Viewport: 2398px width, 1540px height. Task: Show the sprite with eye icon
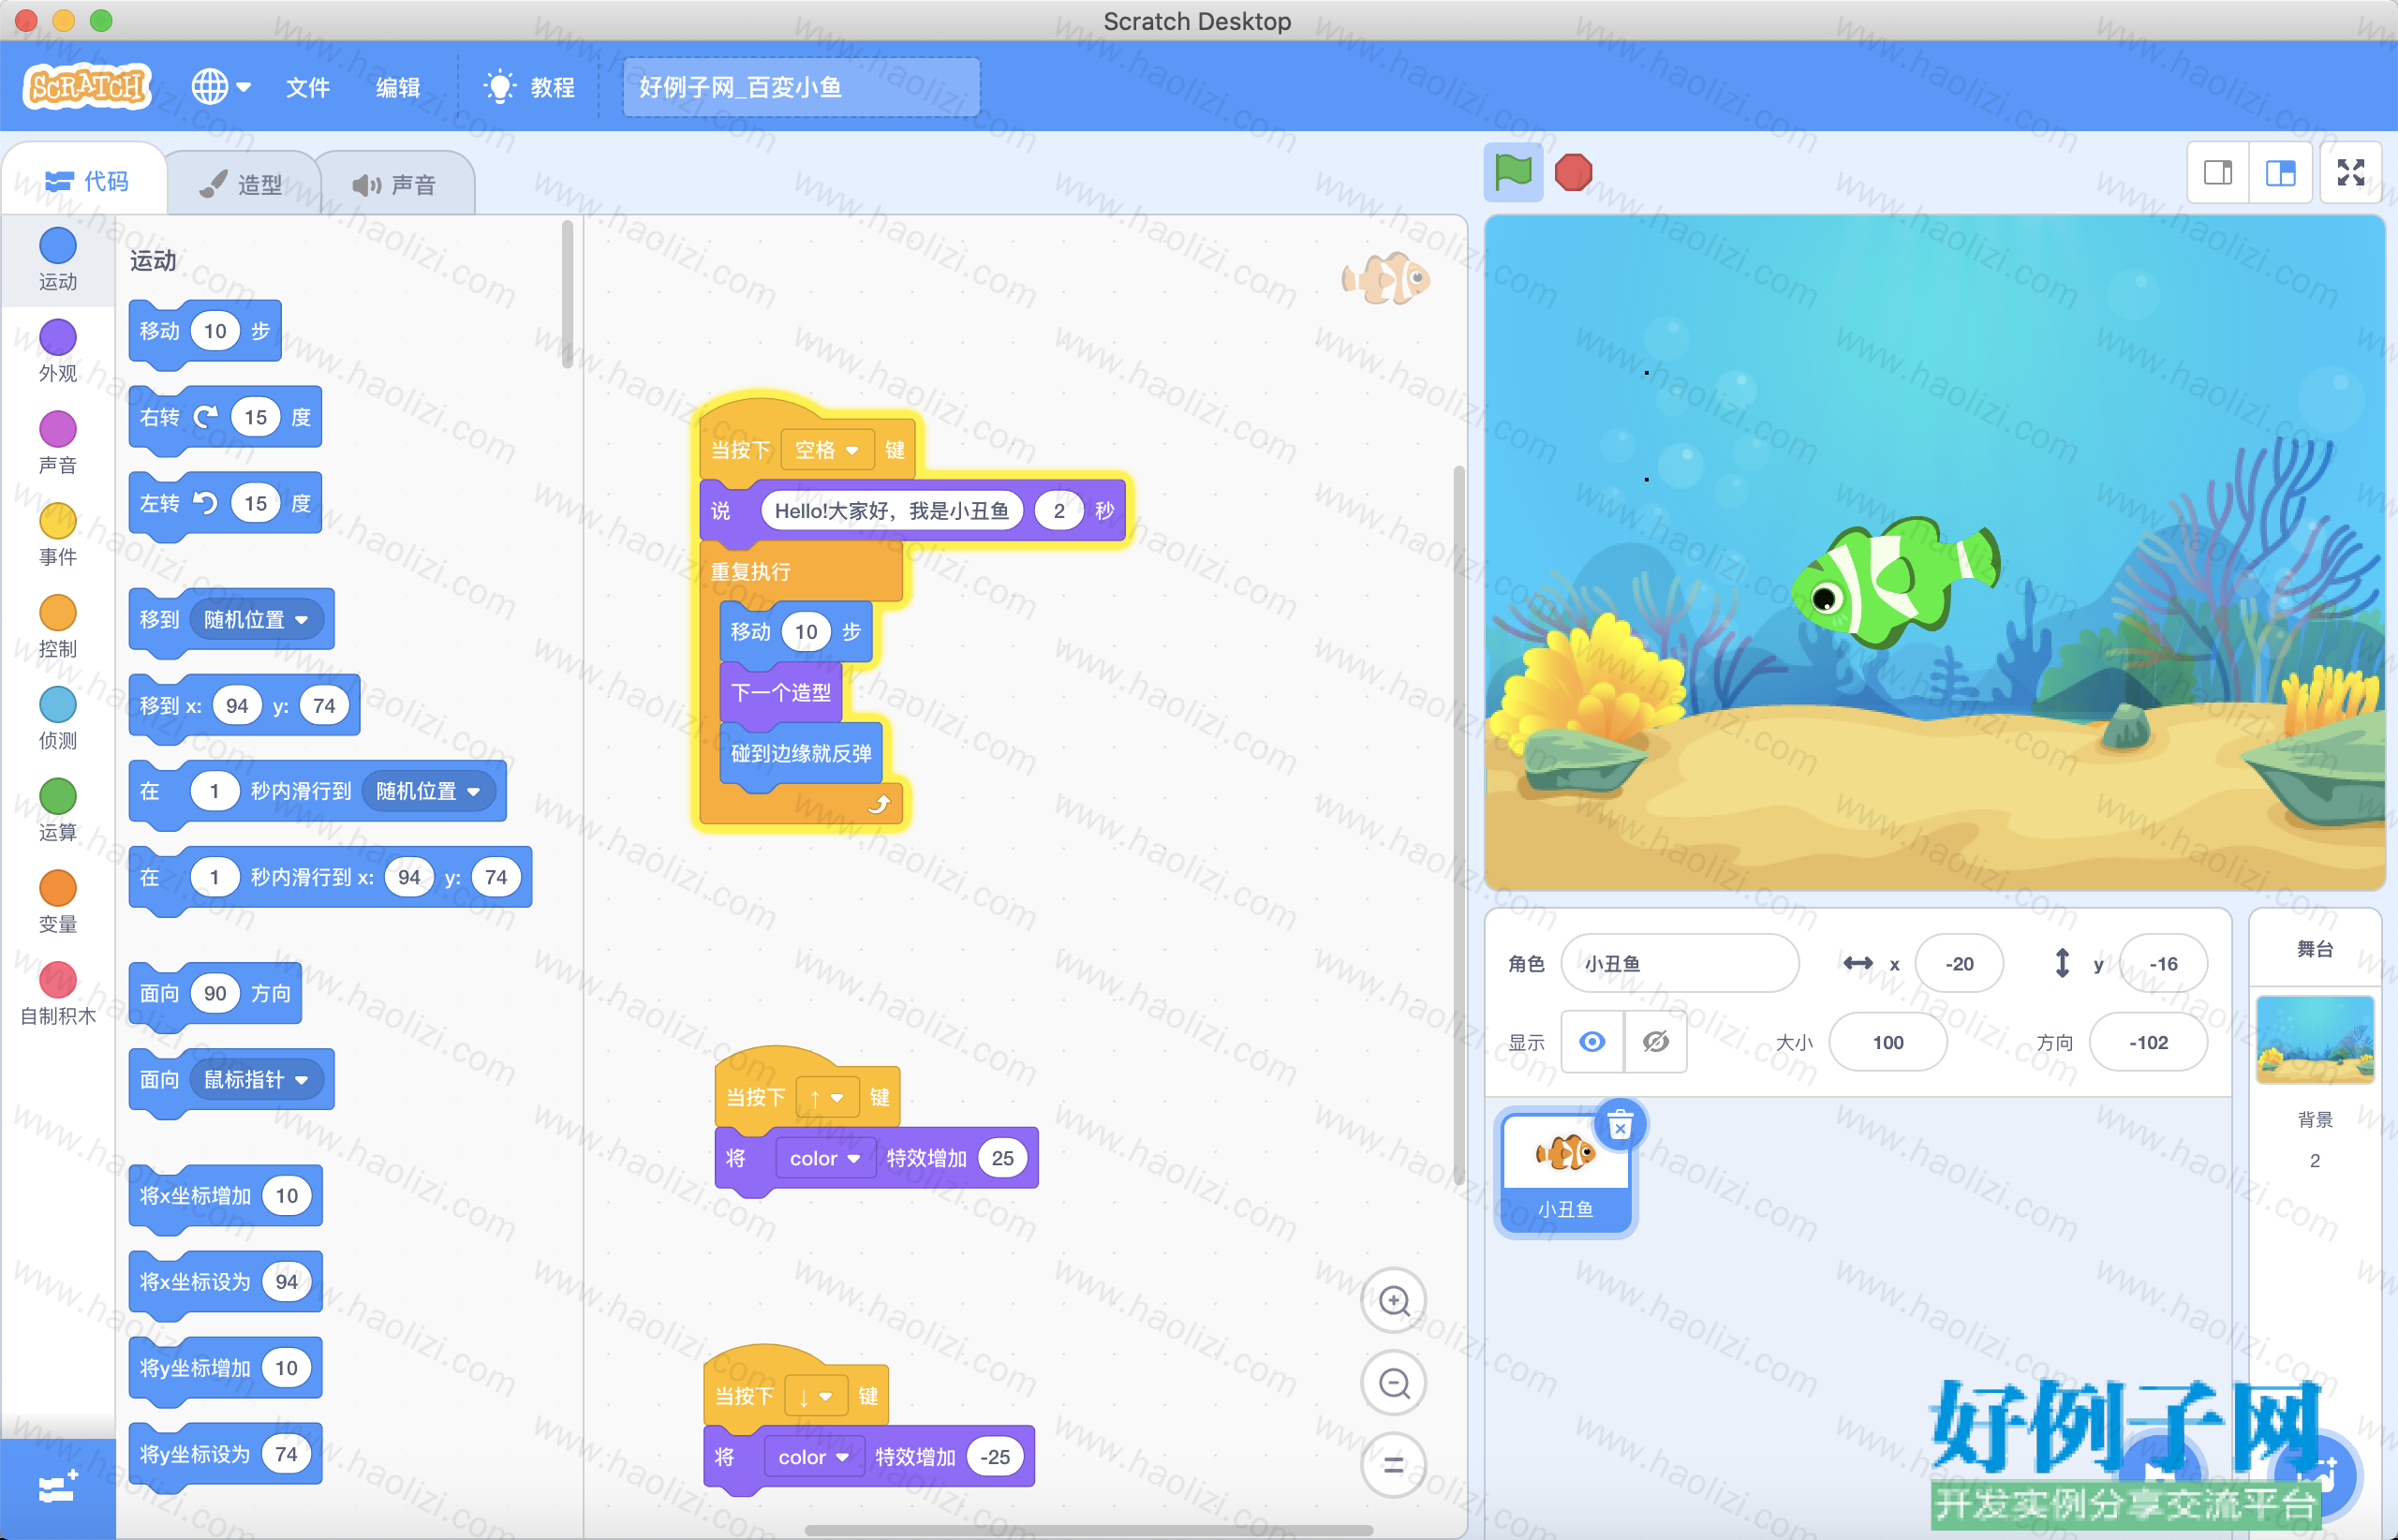[x=1592, y=1042]
